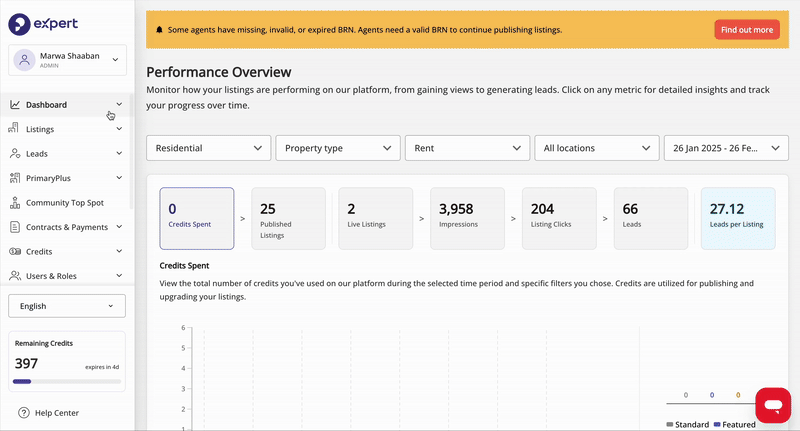Collapse the Dashboard menu chevron
This screenshot has width=800, height=431.
click(119, 104)
